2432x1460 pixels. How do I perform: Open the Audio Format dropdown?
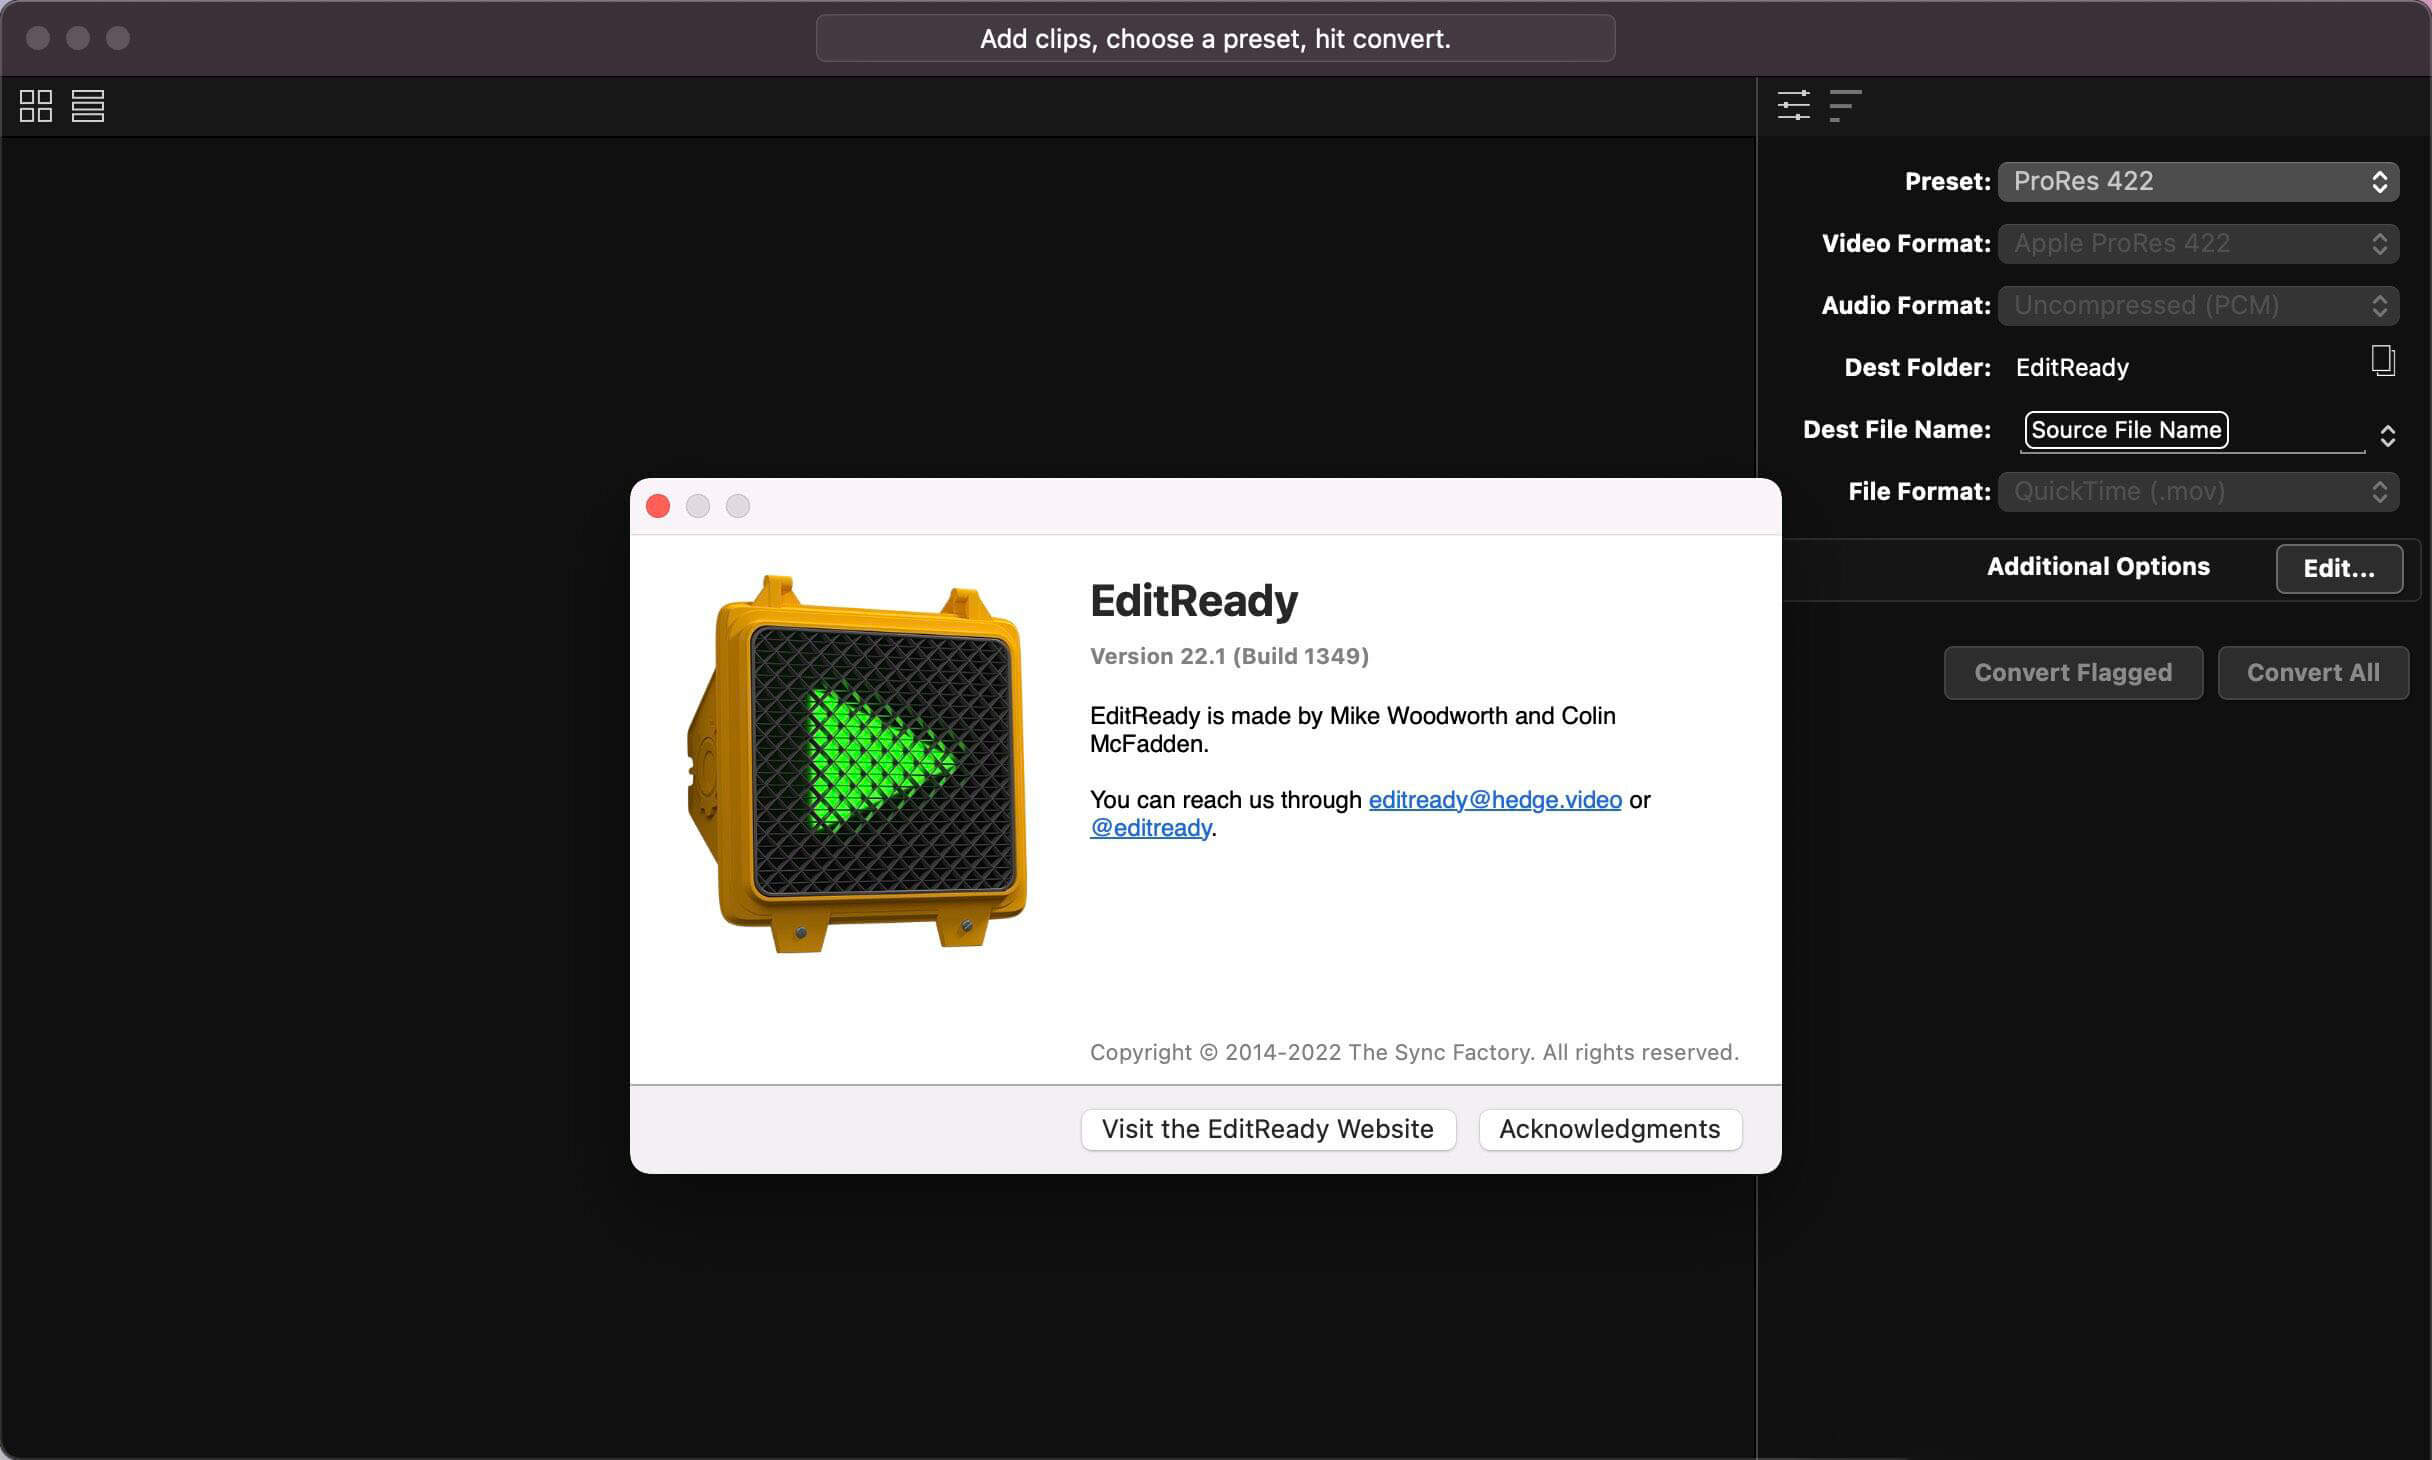2198,306
